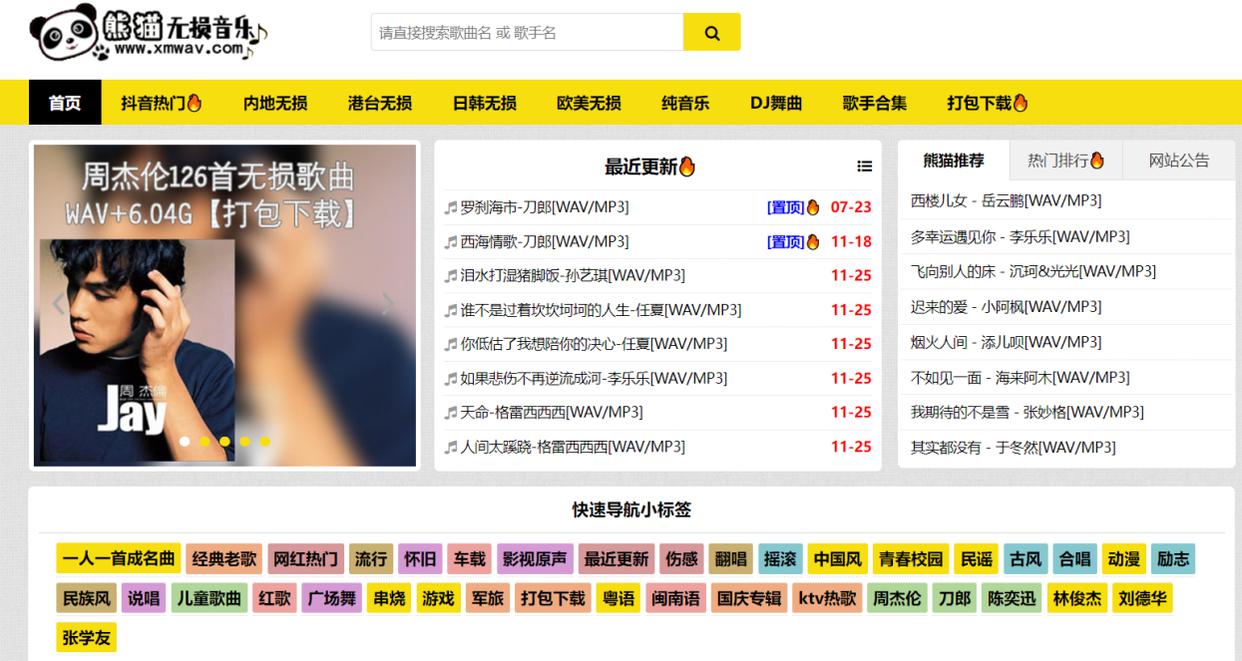The height and width of the screenshot is (661, 1242).
Task: Click the carousel previous arrow on banner
Action: click(x=58, y=305)
